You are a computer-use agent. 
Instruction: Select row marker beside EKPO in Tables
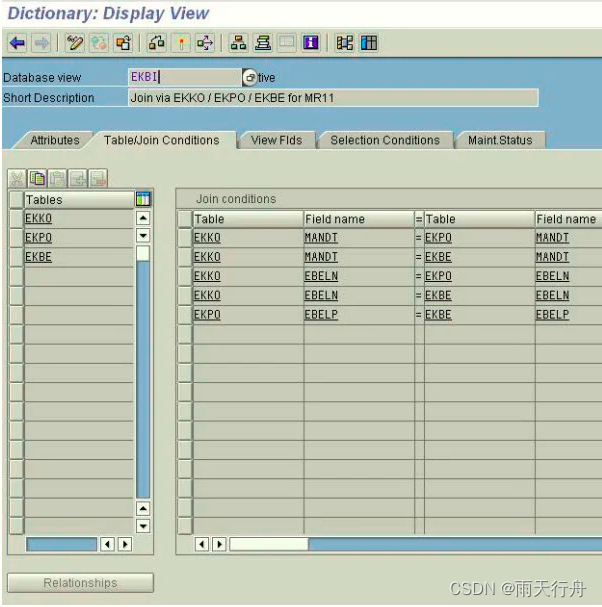(16, 237)
